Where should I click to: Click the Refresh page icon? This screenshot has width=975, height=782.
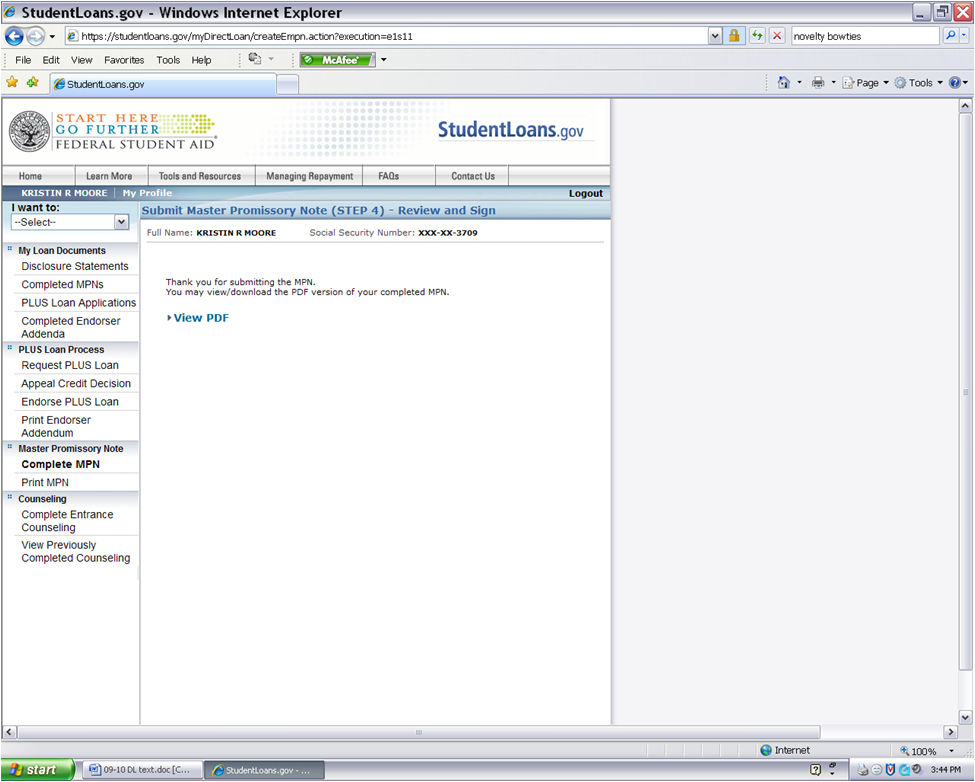pyautogui.click(x=758, y=36)
